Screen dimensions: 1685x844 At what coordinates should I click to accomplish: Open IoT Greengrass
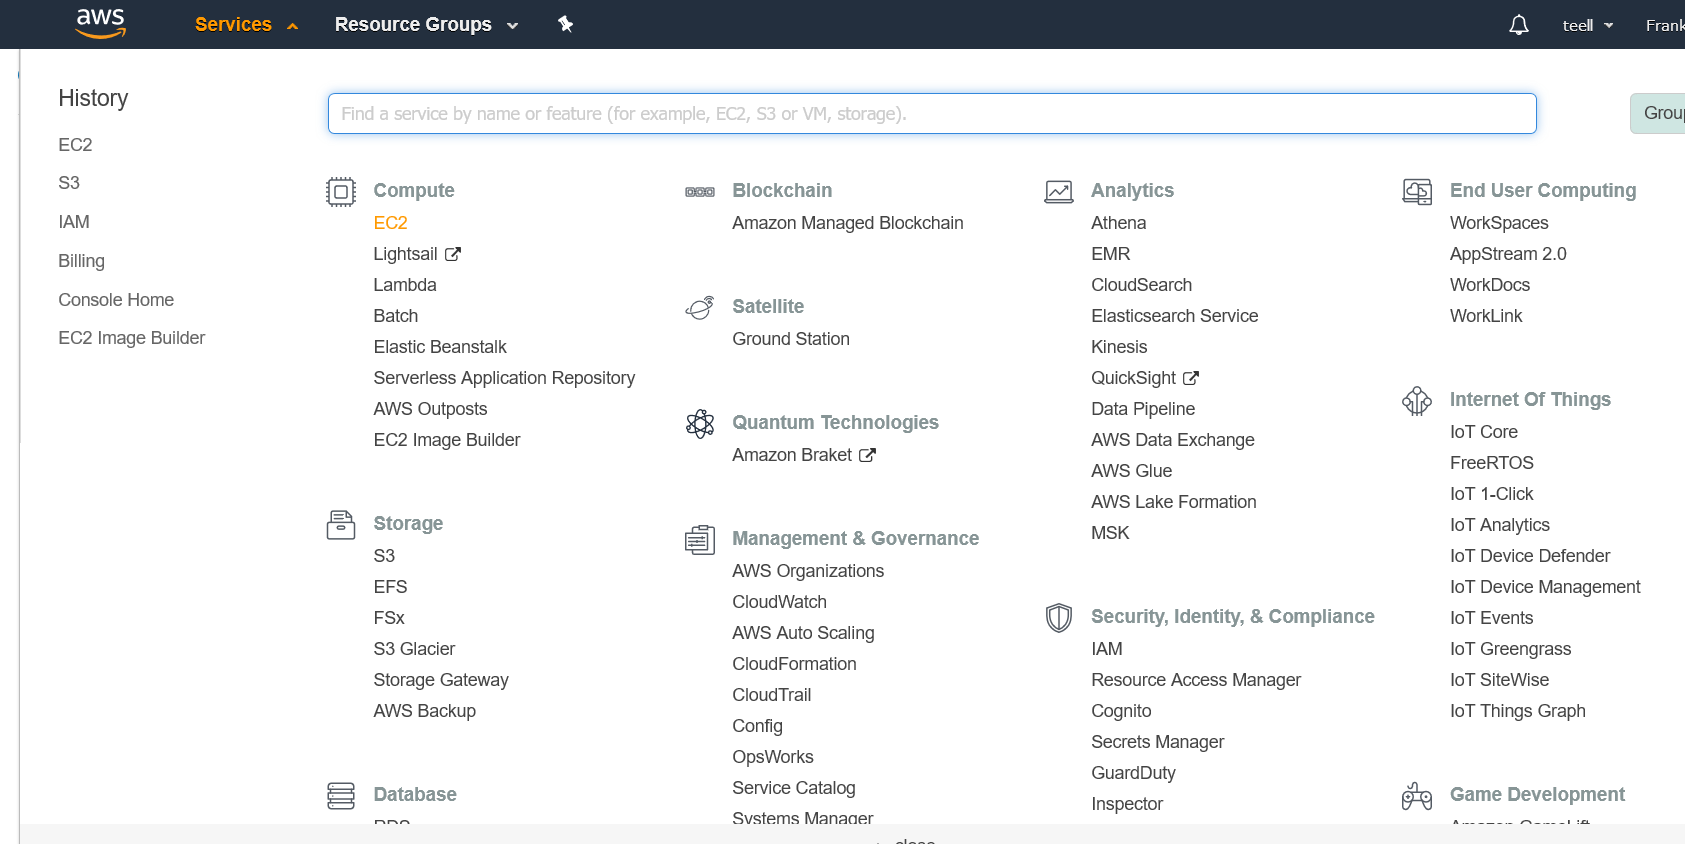pos(1510,649)
